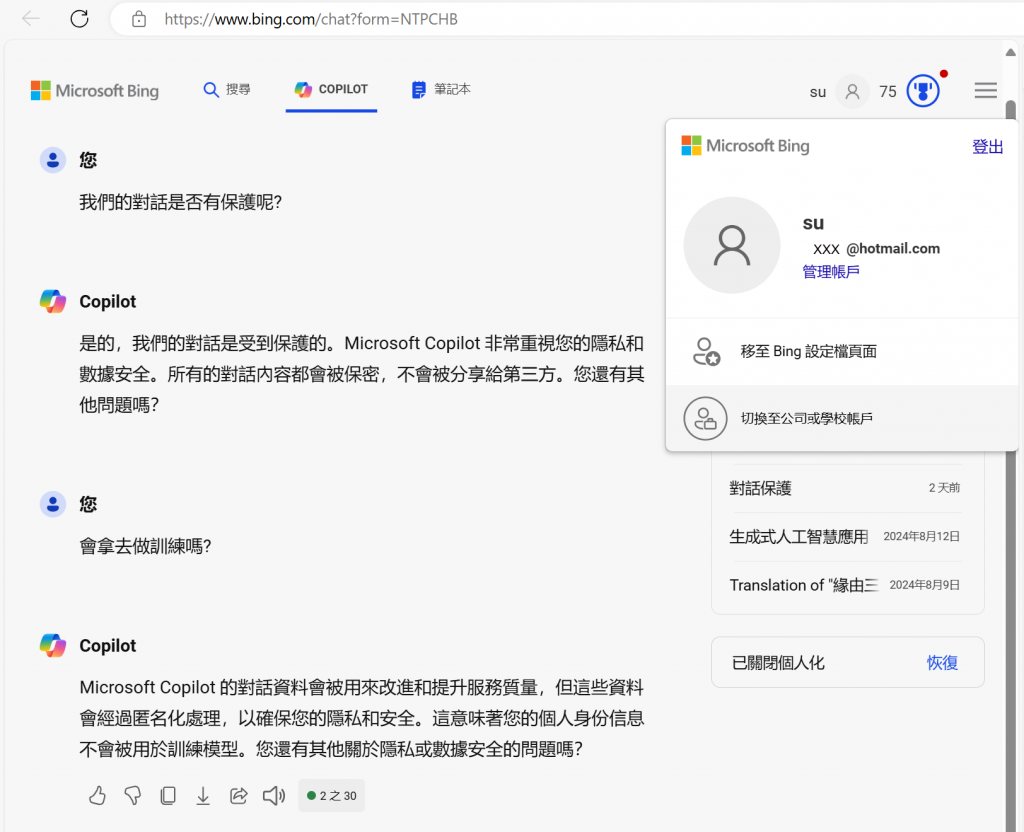The width and height of the screenshot is (1024, 832).
Task: Export the response with download icon
Action: (x=203, y=795)
